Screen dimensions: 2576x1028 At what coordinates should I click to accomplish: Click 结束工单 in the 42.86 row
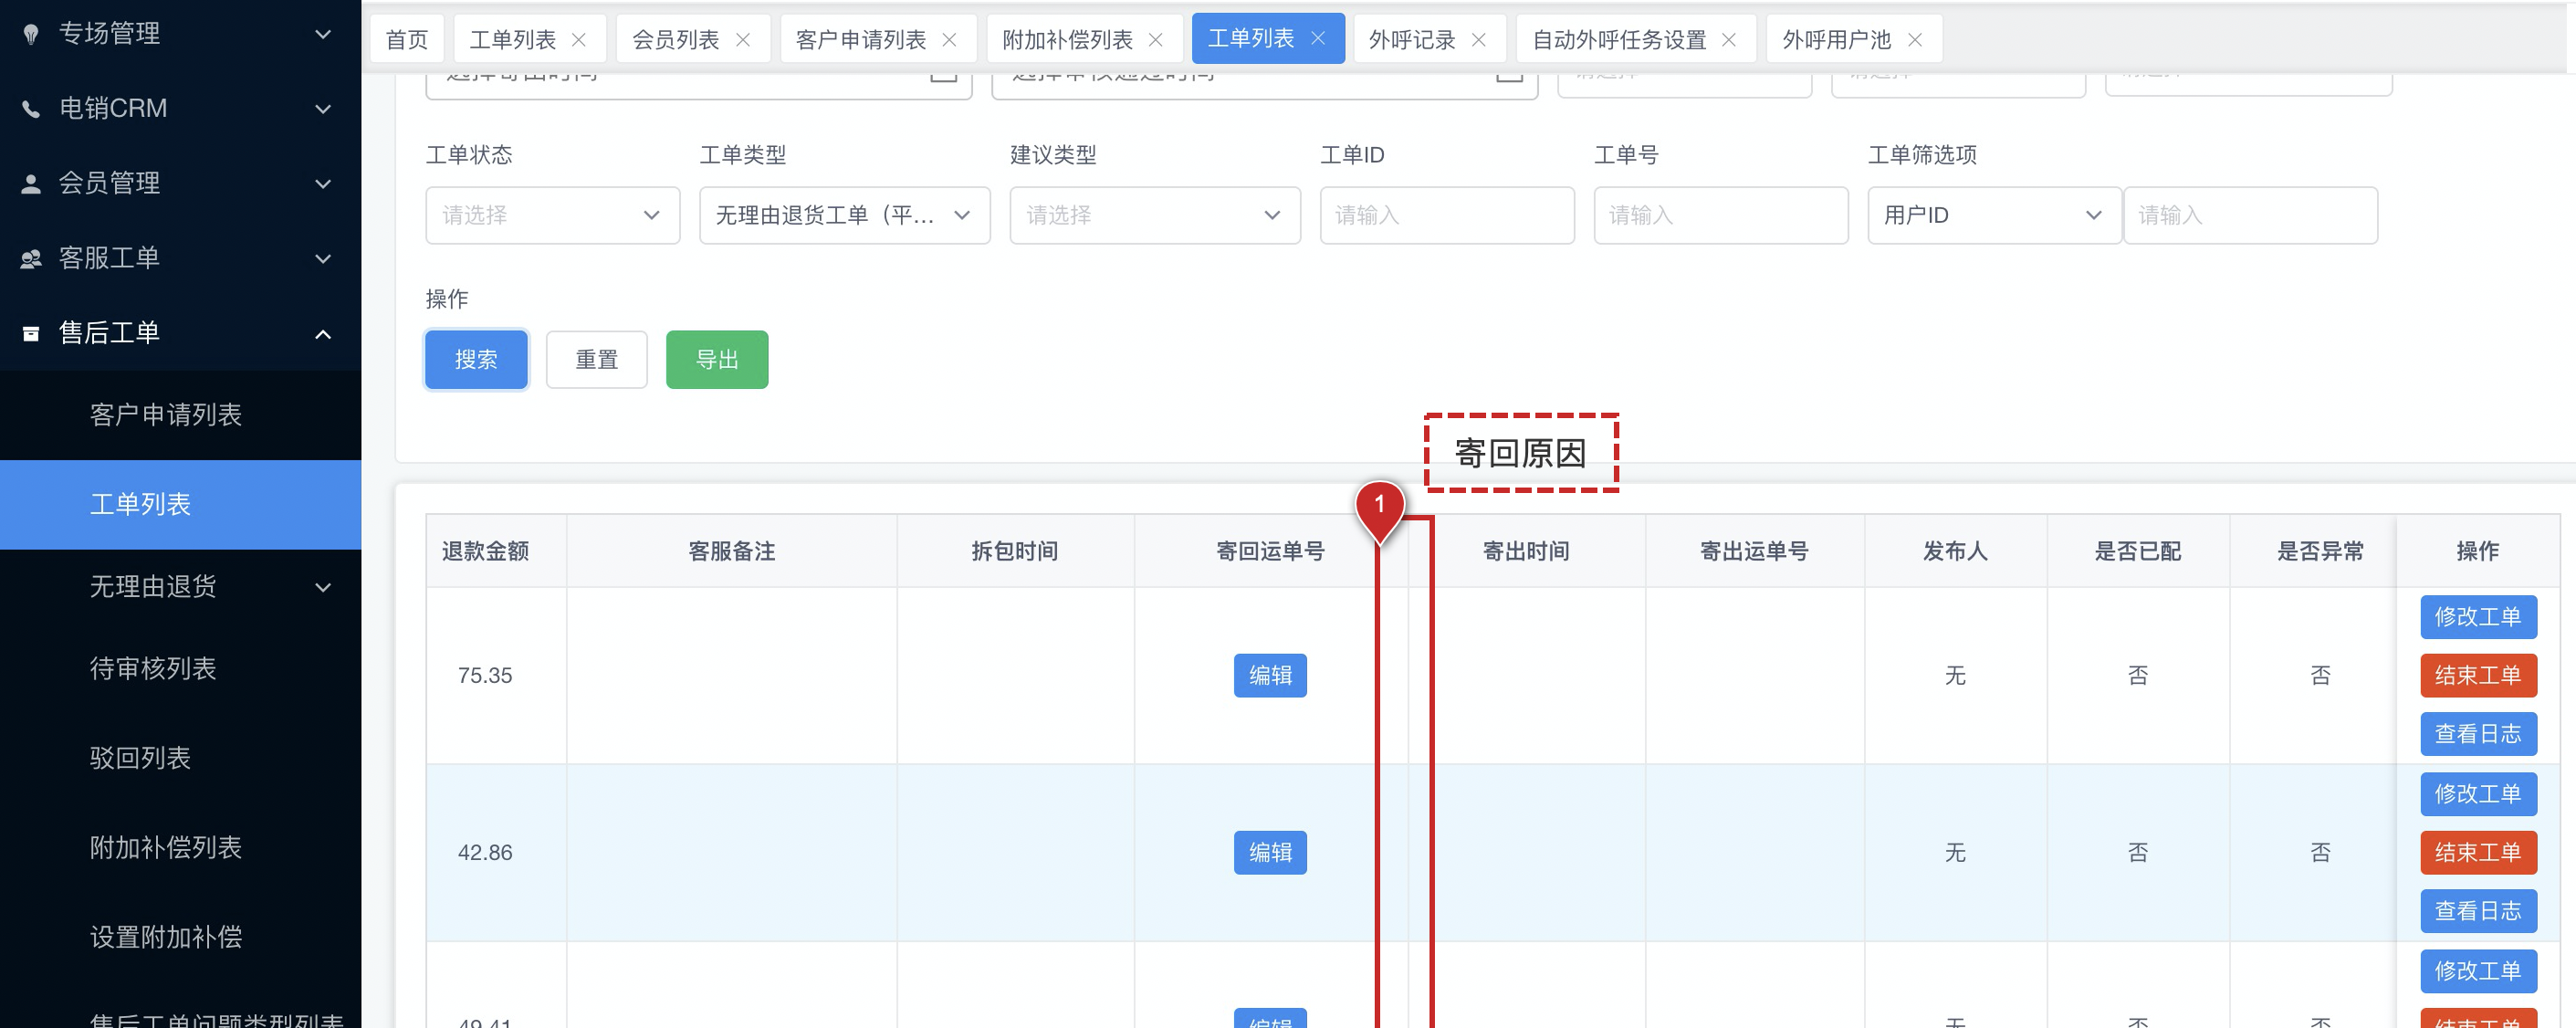(x=2478, y=853)
